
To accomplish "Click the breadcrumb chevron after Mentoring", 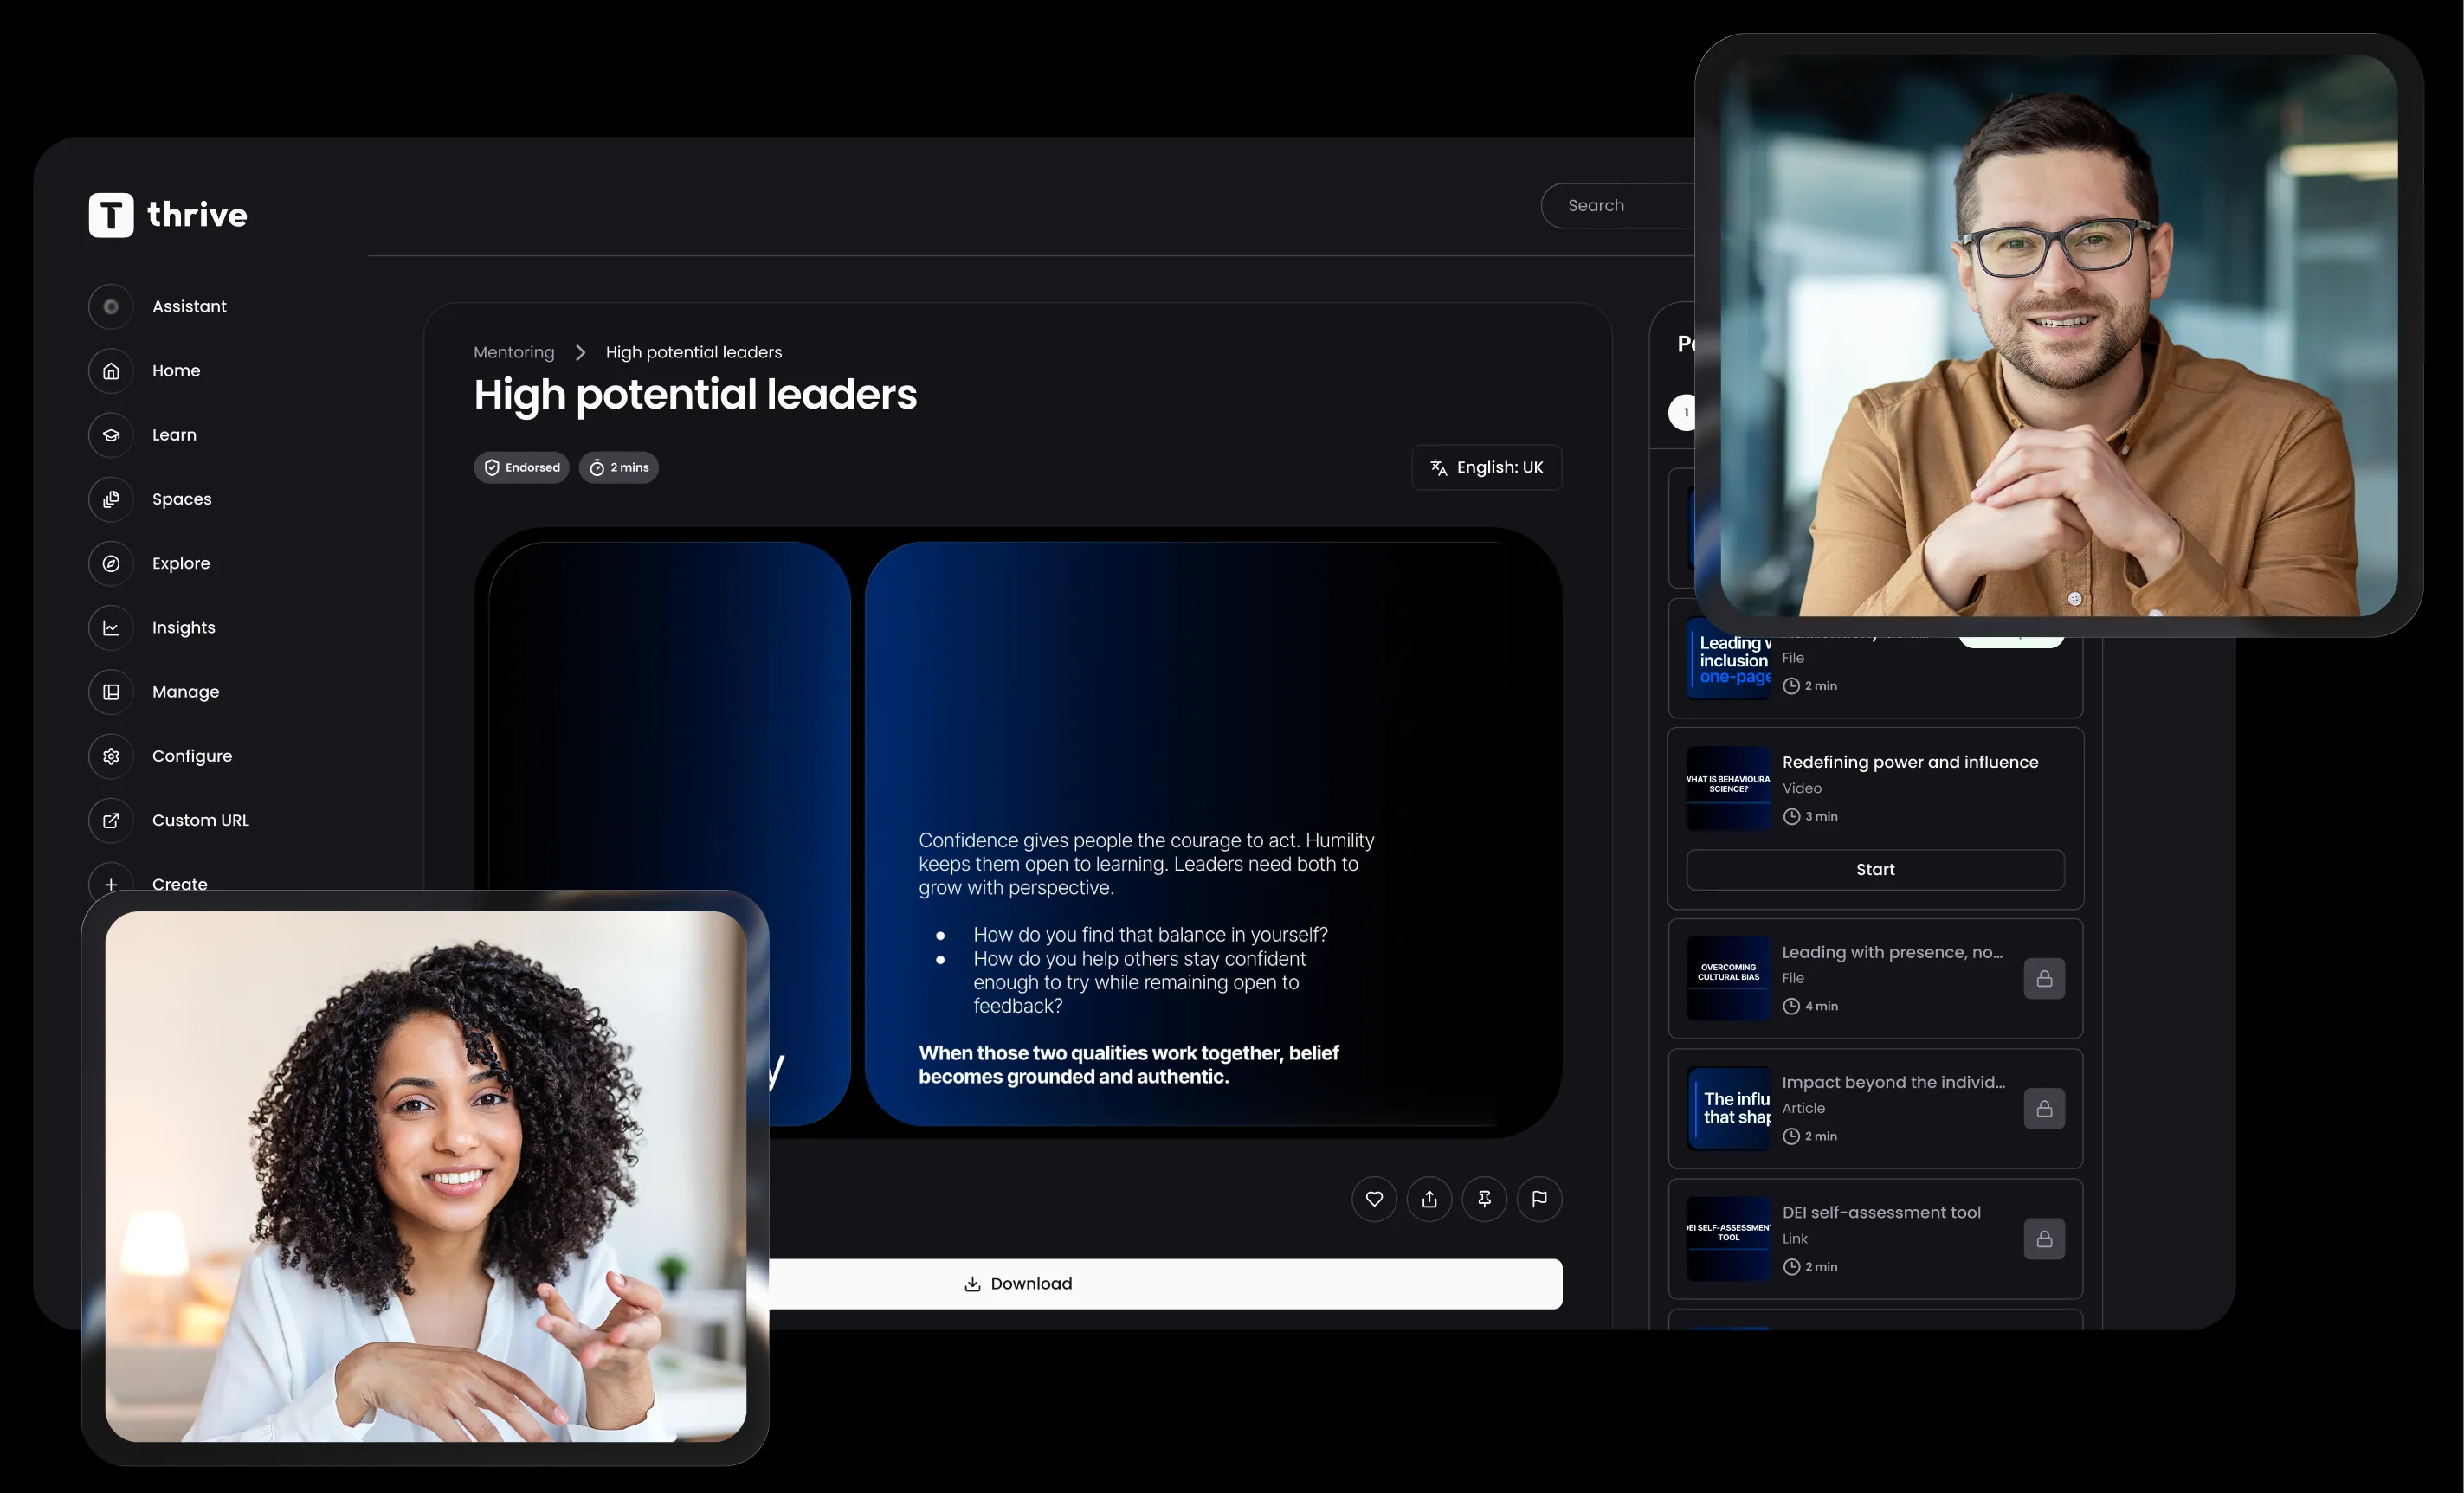I will pos(580,352).
